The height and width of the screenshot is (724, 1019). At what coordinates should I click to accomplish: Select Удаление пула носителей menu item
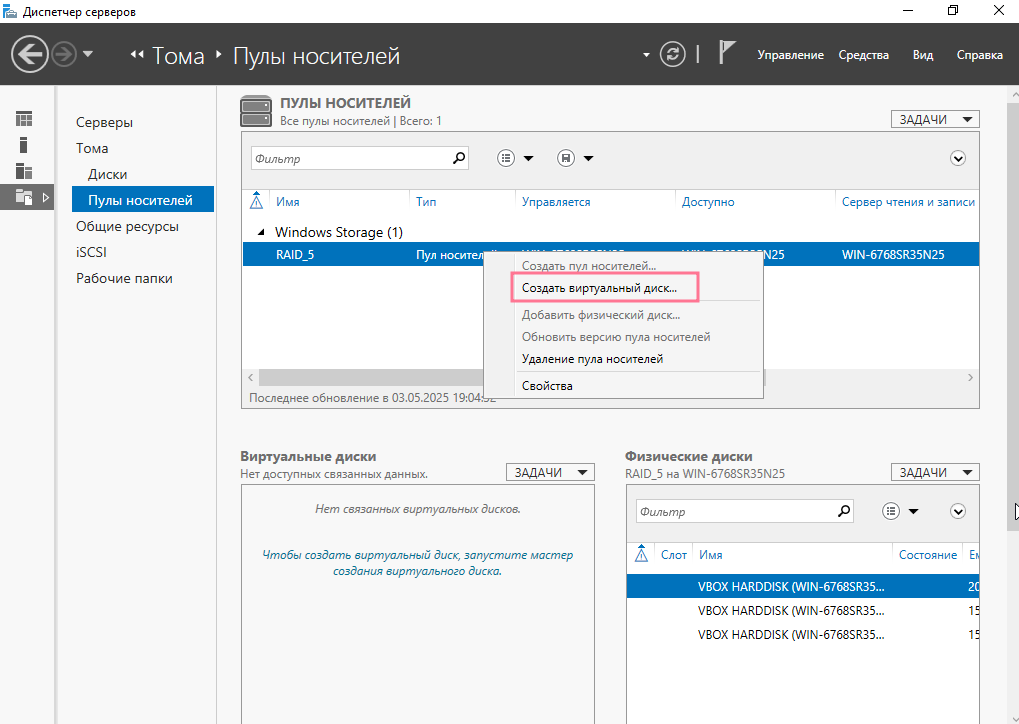592,359
